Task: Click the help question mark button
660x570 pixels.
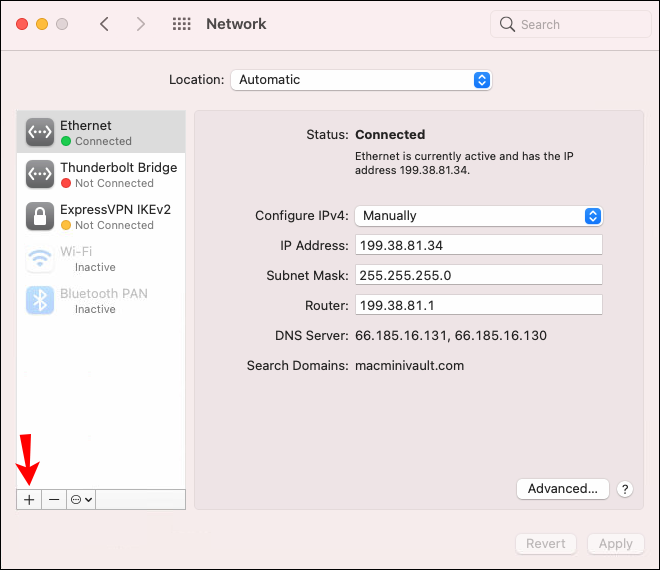Action: pos(625,489)
